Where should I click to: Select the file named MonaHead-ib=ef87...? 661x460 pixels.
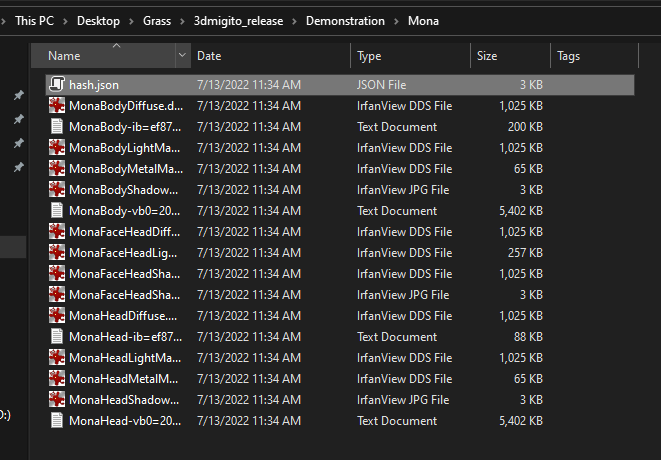[x=126, y=337]
